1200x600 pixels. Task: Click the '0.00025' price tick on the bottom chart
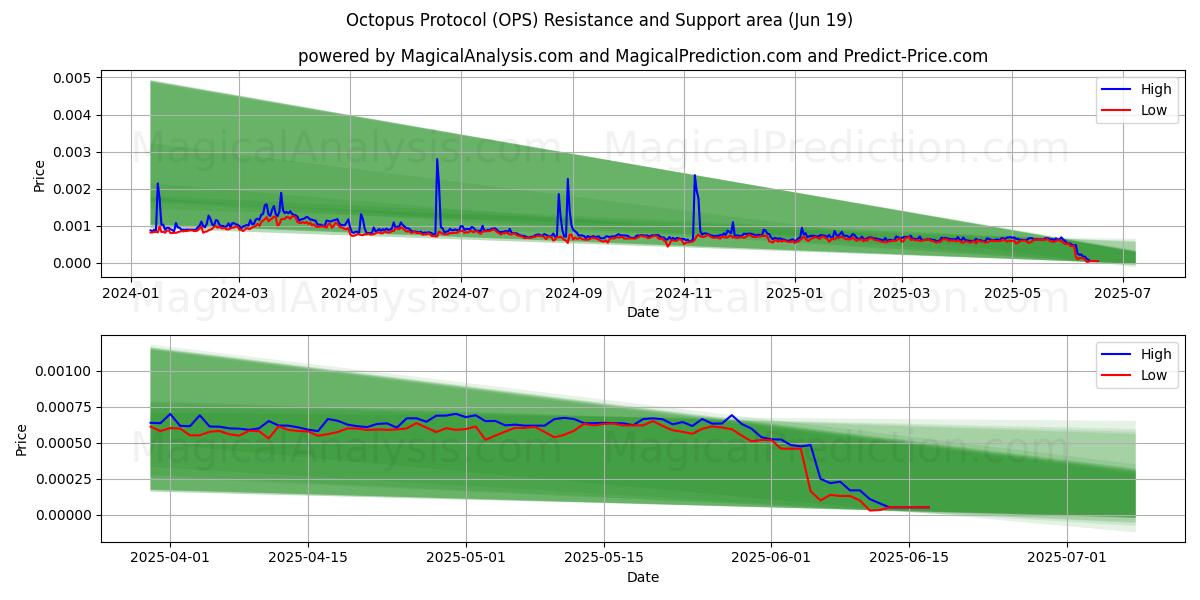(x=64, y=479)
